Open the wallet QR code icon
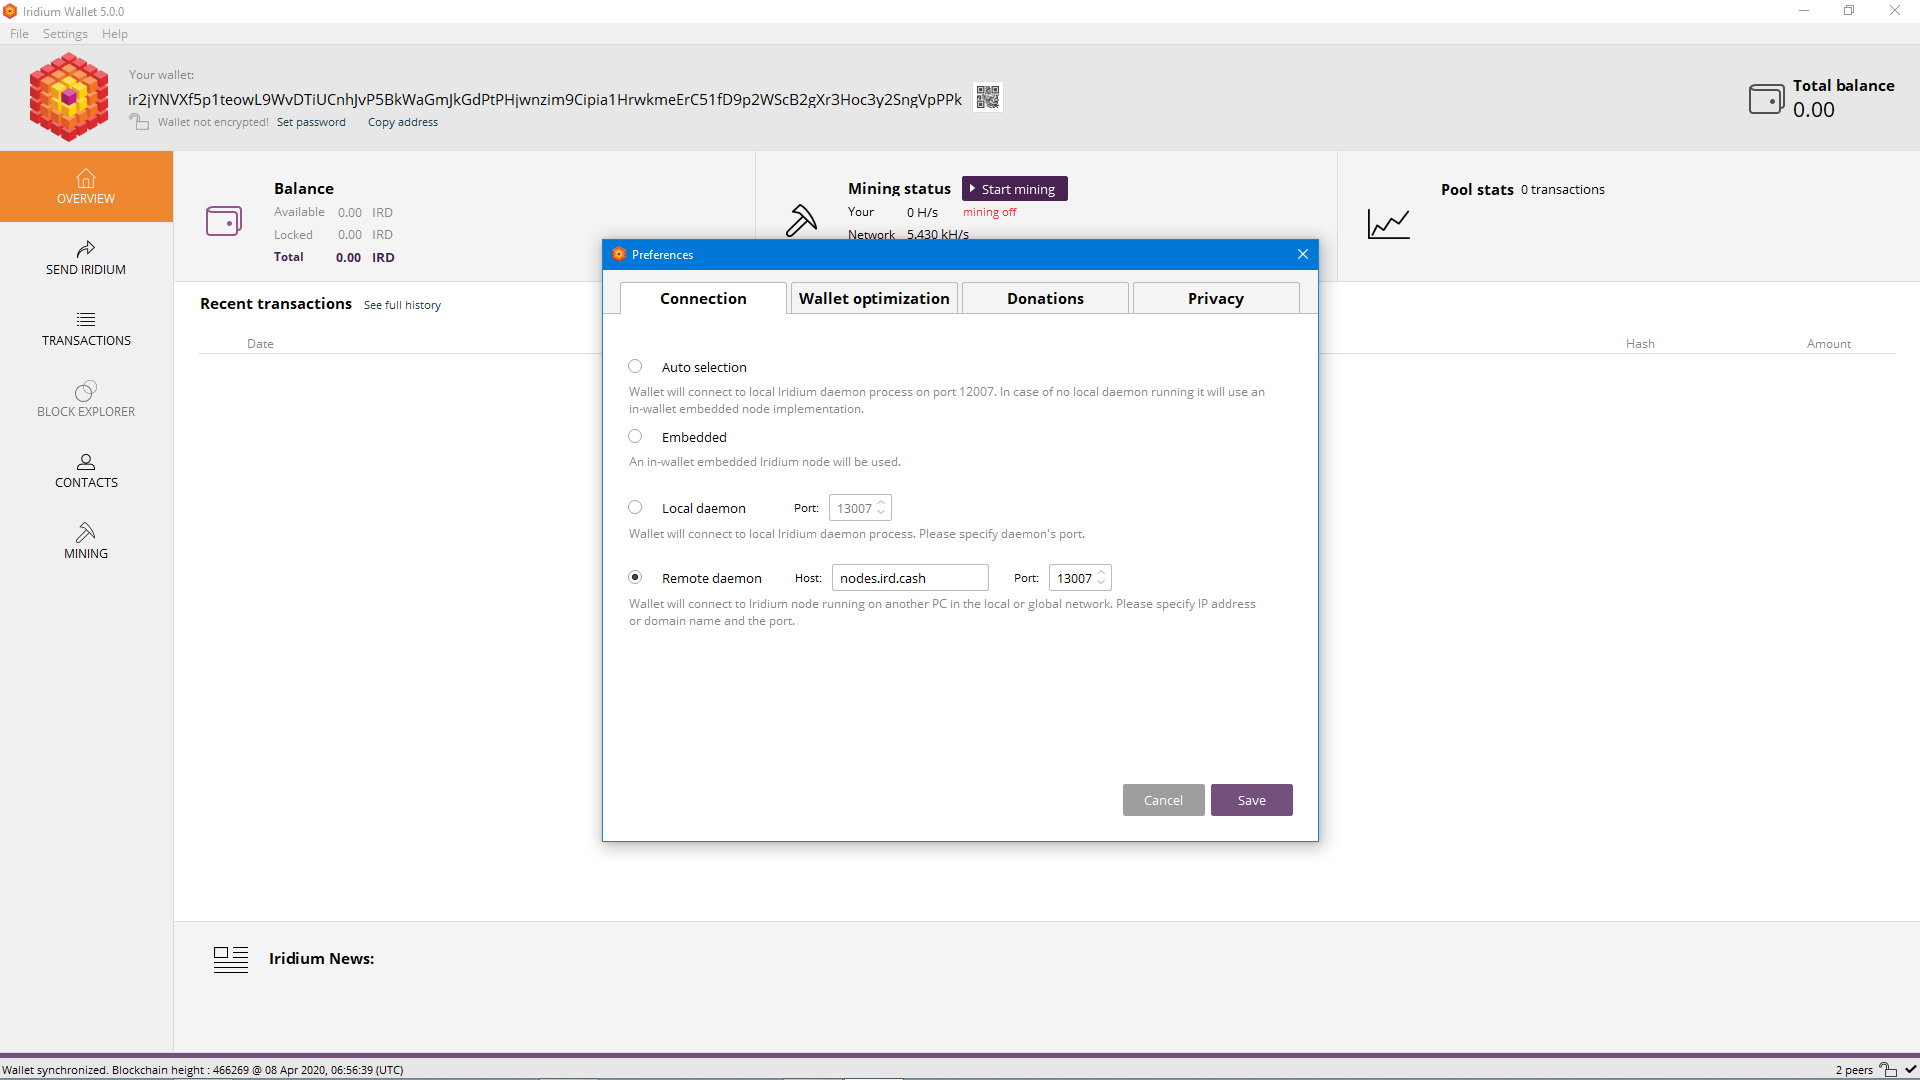The width and height of the screenshot is (1920, 1080). [988, 97]
